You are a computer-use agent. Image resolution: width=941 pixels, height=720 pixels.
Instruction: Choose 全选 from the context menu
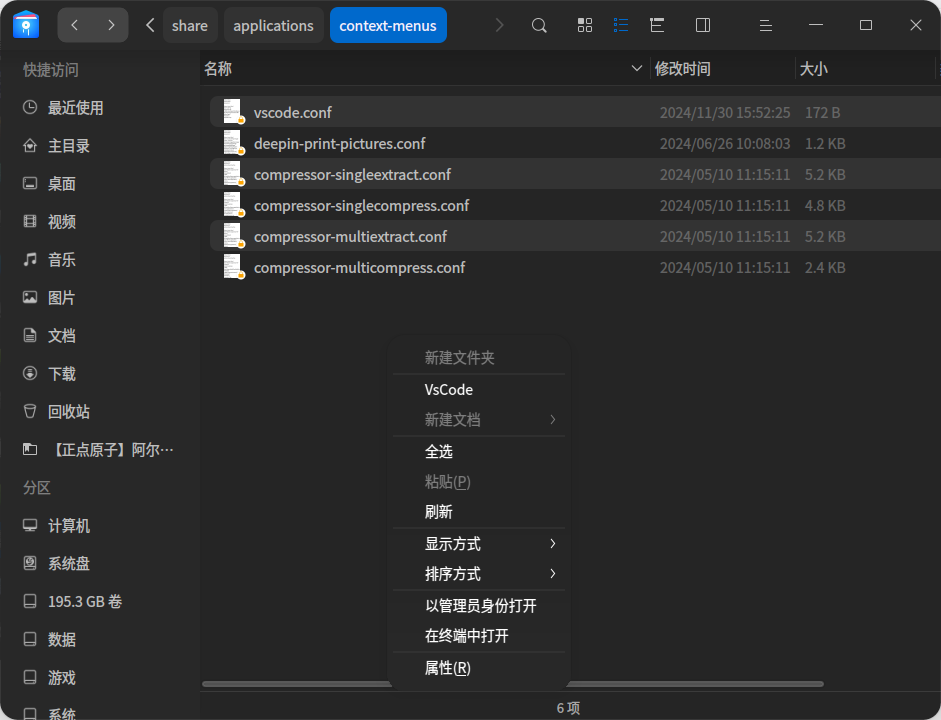coord(479,451)
